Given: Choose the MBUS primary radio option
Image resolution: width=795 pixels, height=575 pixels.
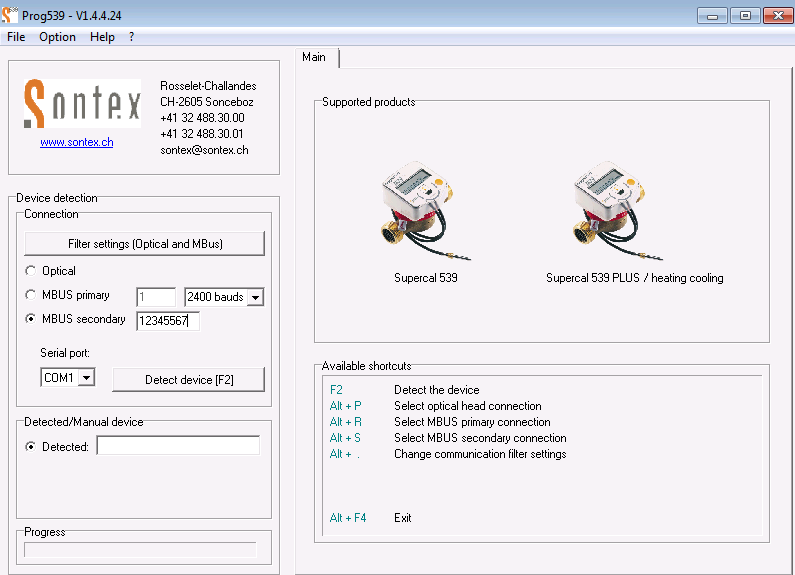Looking at the screenshot, I should [x=31, y=296].
